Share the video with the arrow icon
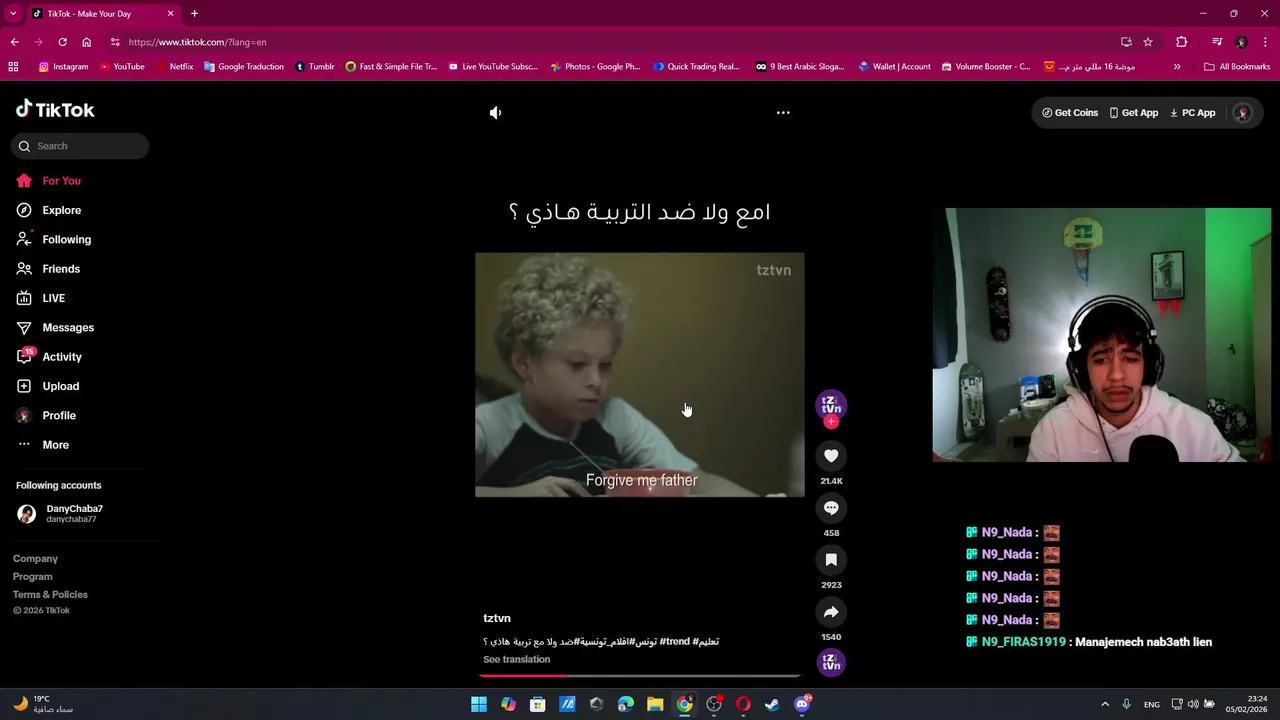Image resolution: width=1280 pixels, height=720 pixels. tap(831, 612)
